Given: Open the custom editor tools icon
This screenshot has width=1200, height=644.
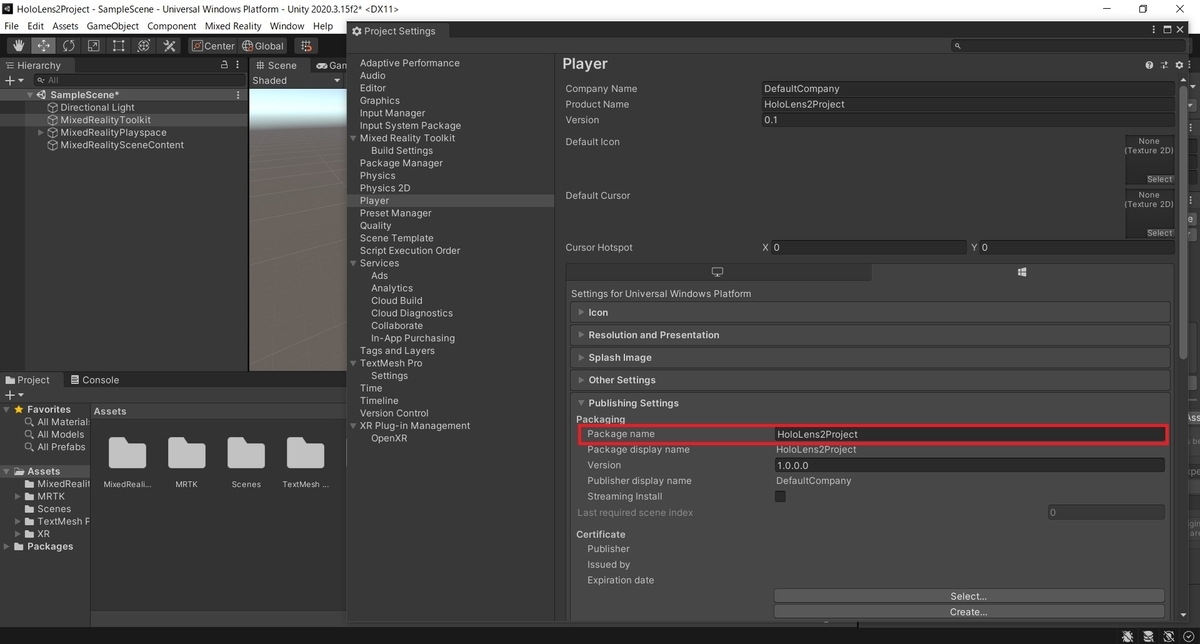Looking at the screenshot, I should 169,45.
